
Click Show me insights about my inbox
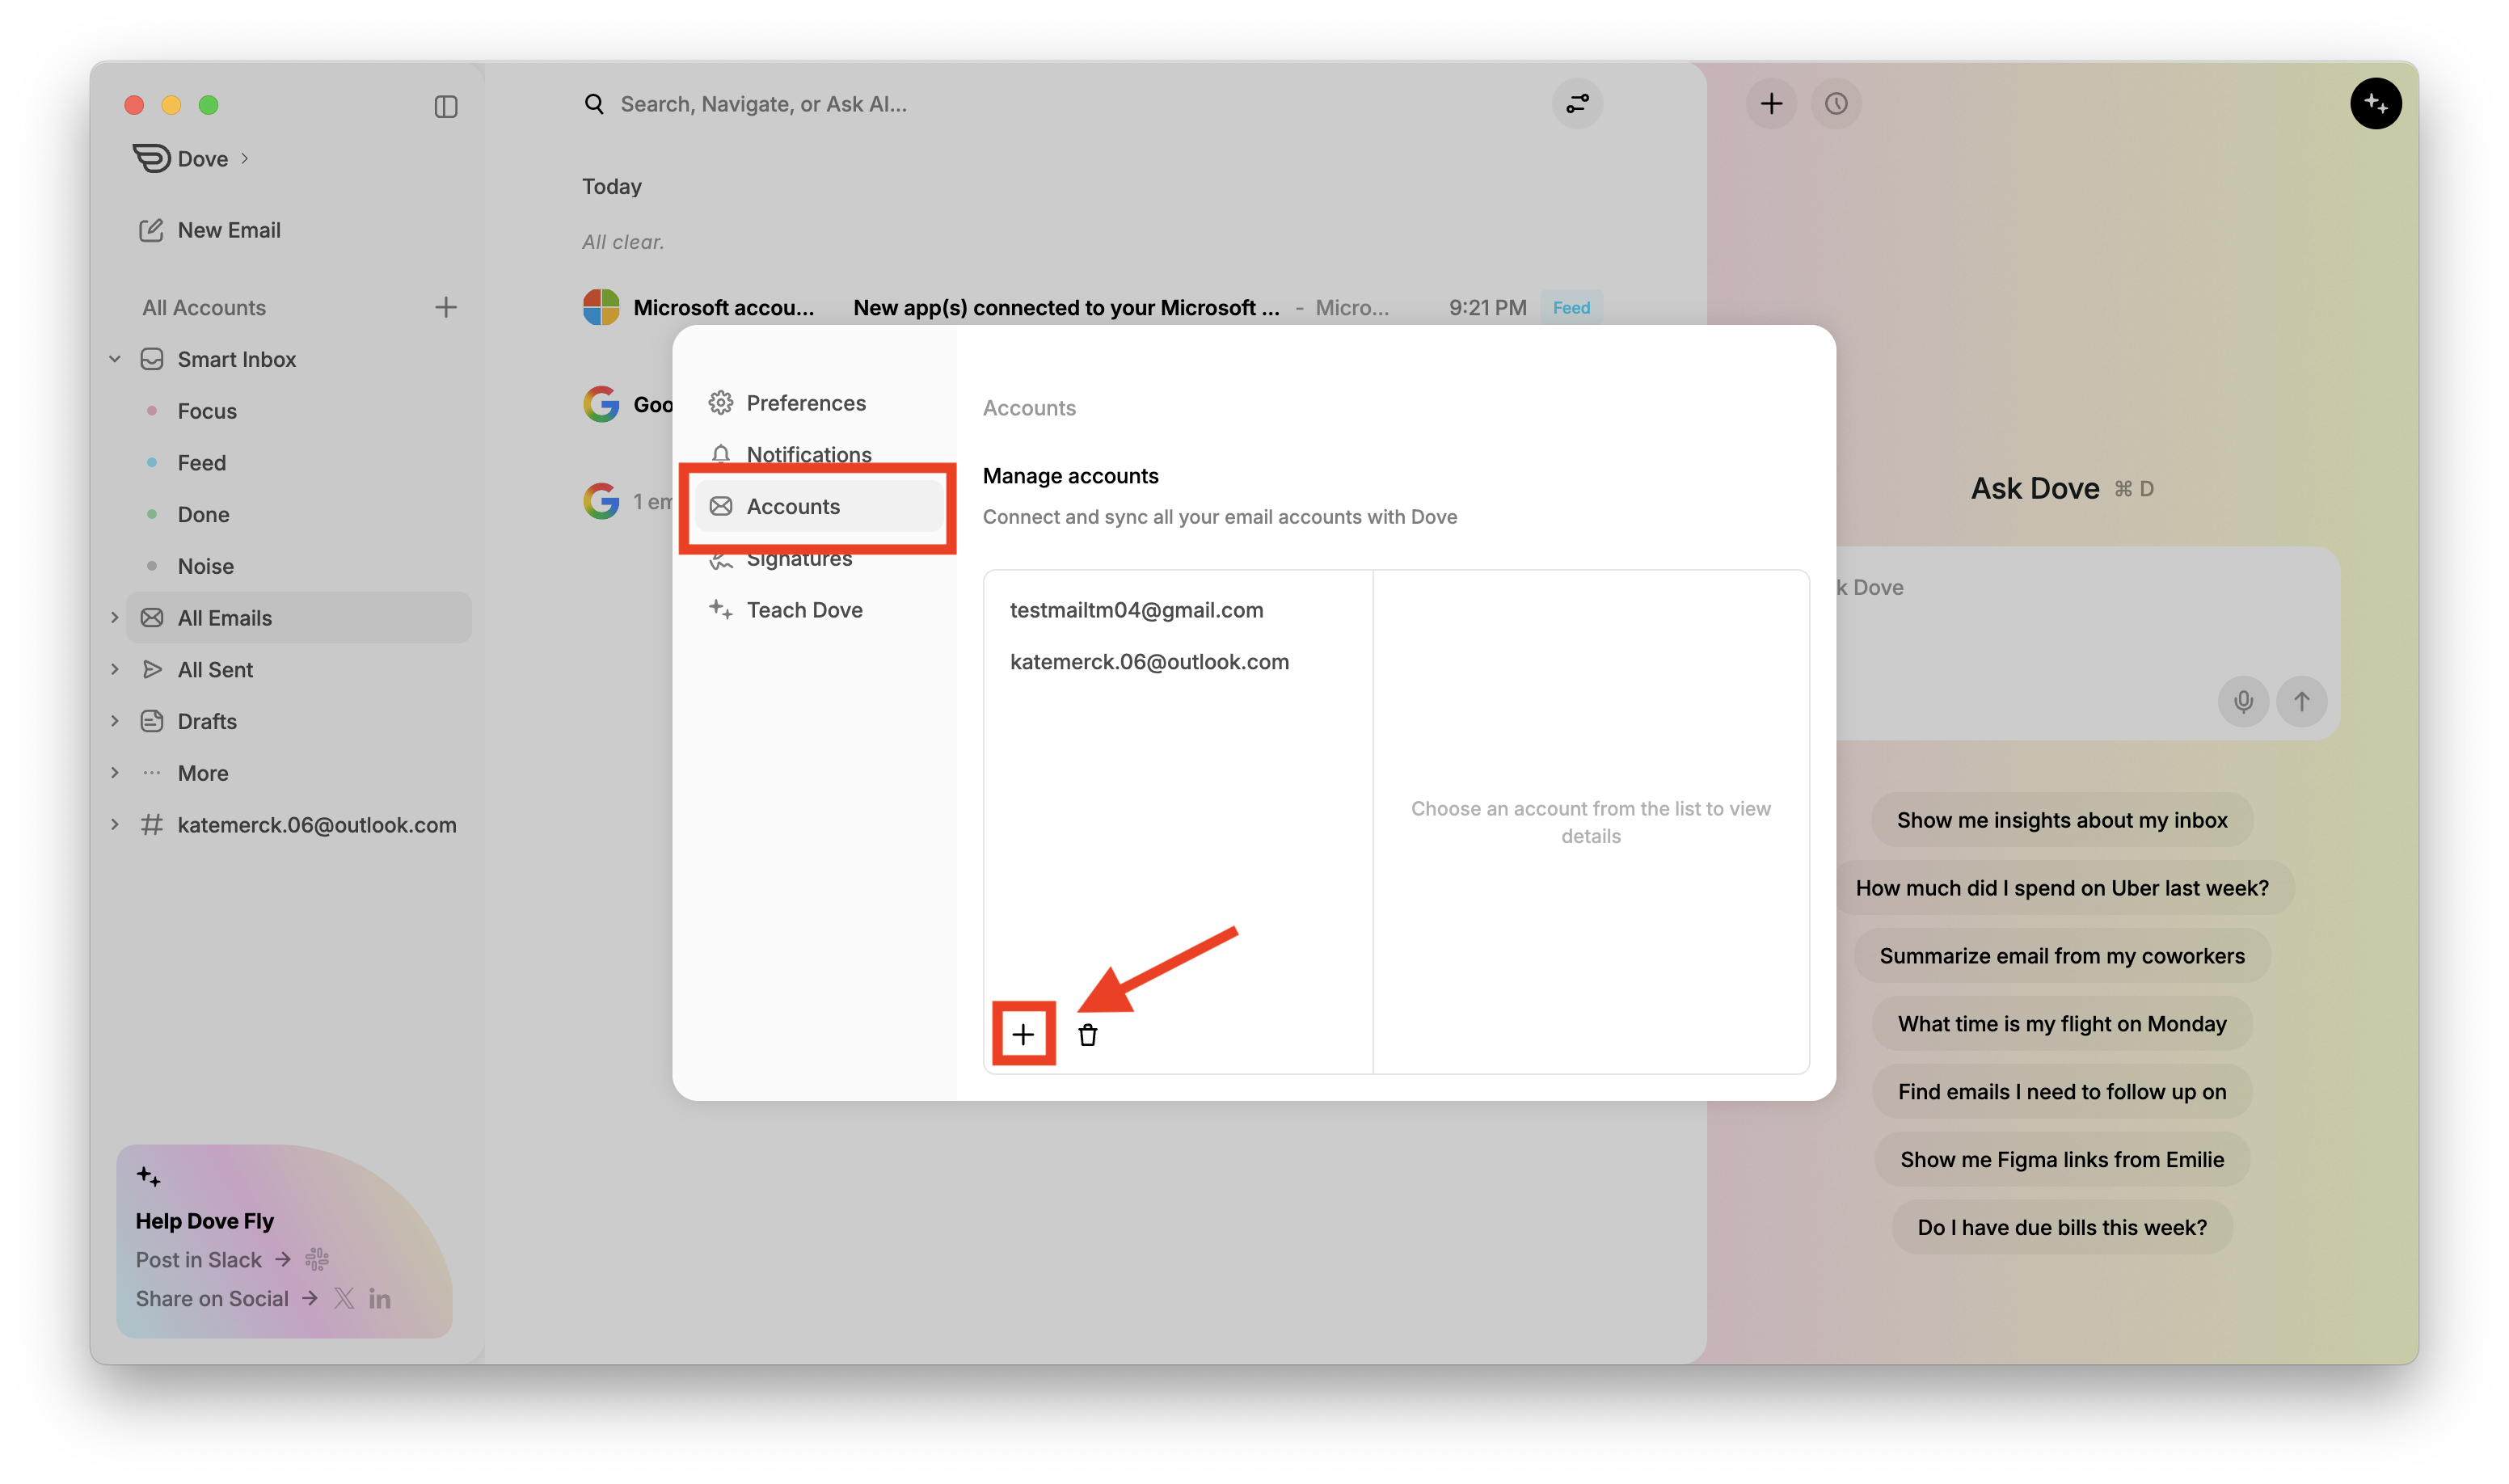pyautogui.click(x=2061, y=820)
